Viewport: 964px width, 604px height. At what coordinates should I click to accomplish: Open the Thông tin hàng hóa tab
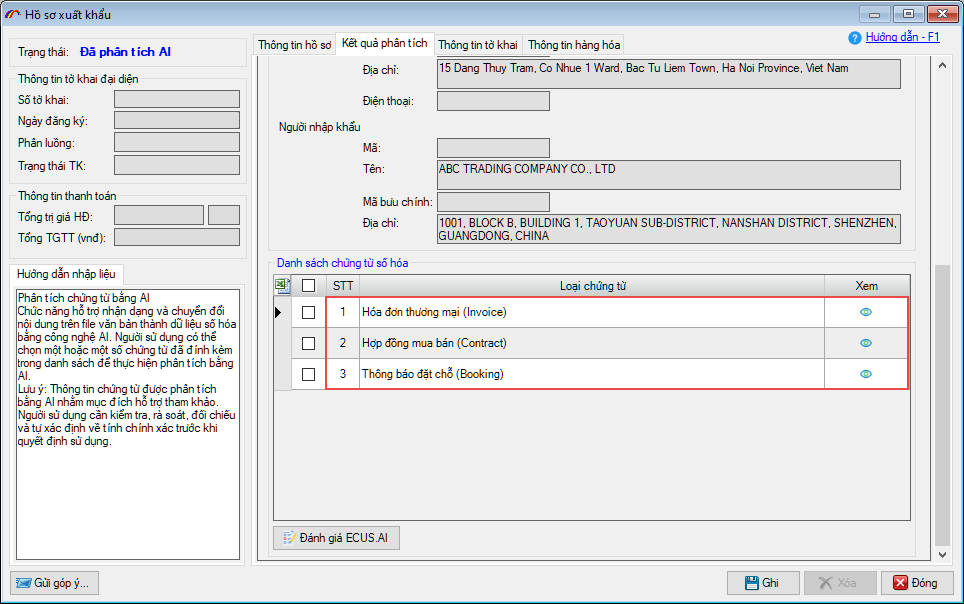point(574,45)
